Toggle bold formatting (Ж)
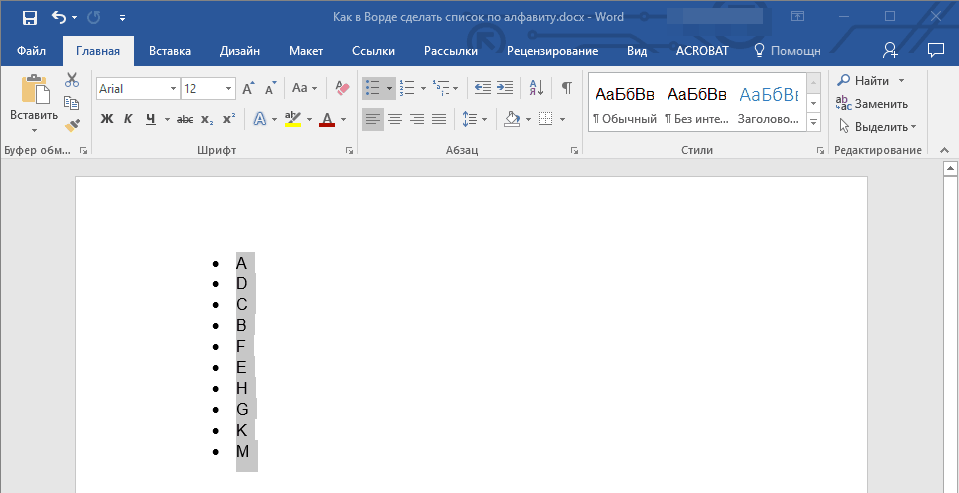 point(107,119)
